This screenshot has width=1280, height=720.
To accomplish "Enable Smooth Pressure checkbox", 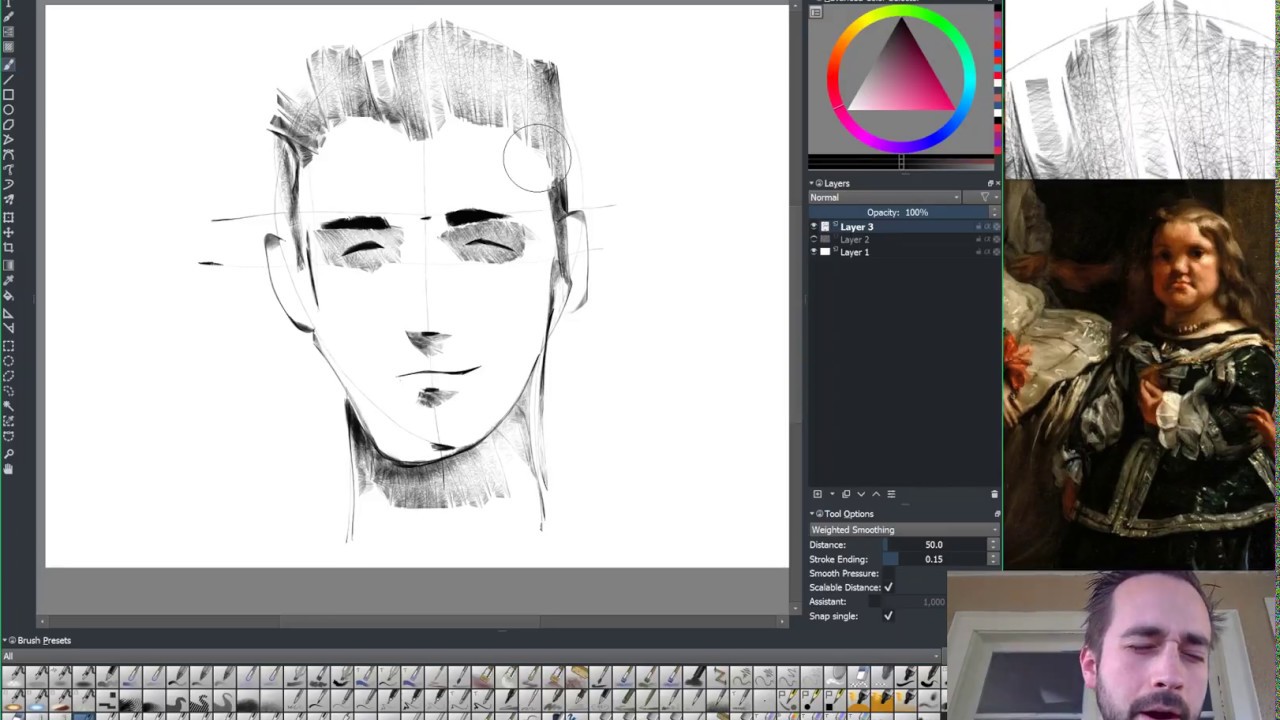I will click(x=888, y=573).
